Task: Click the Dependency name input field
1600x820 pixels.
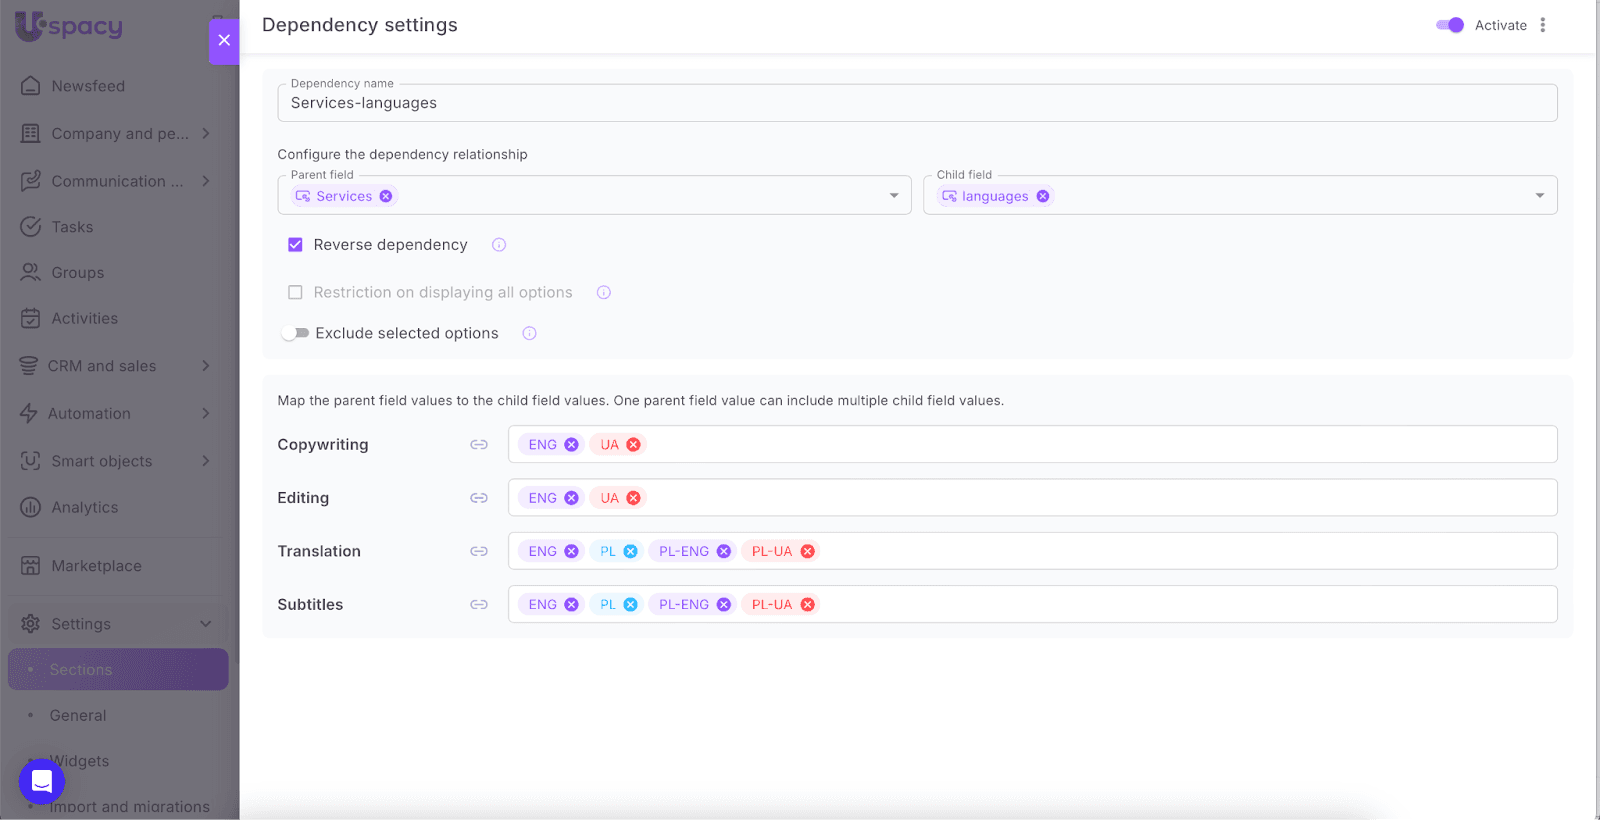Action: click(916, 103)
